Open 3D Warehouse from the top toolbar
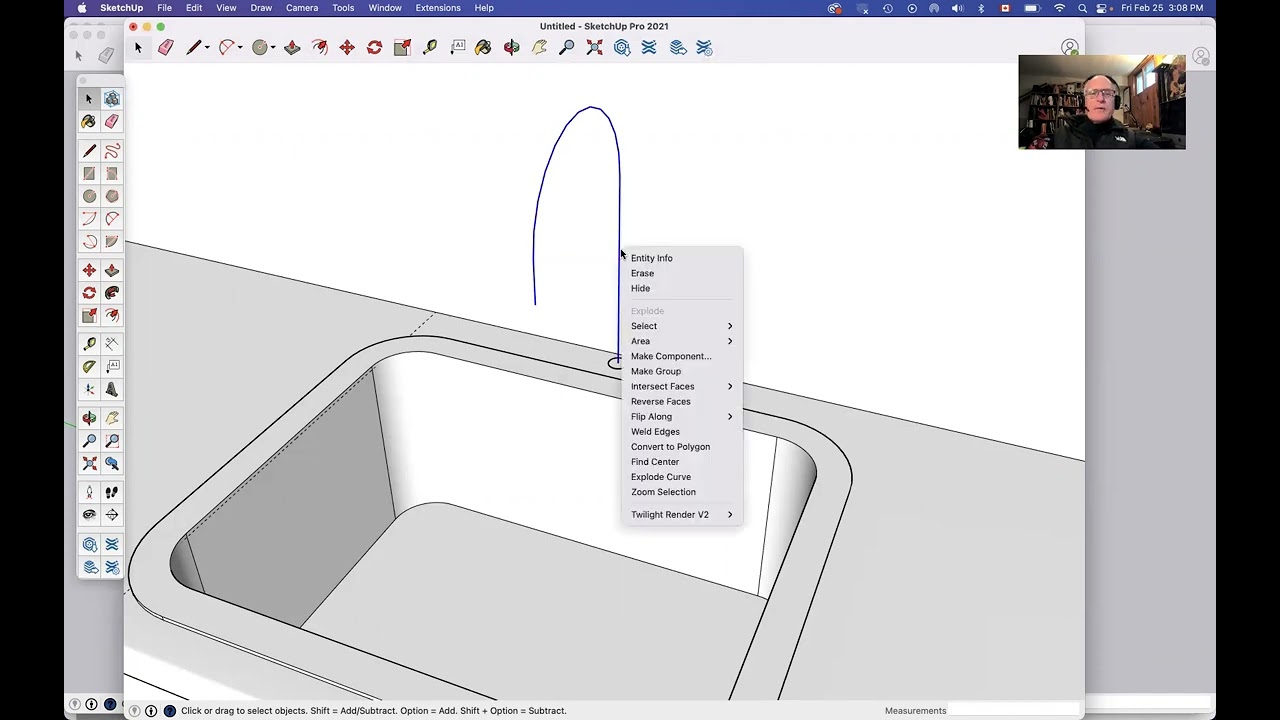Viewport: 1280px width, 720px height. [622, 47]
